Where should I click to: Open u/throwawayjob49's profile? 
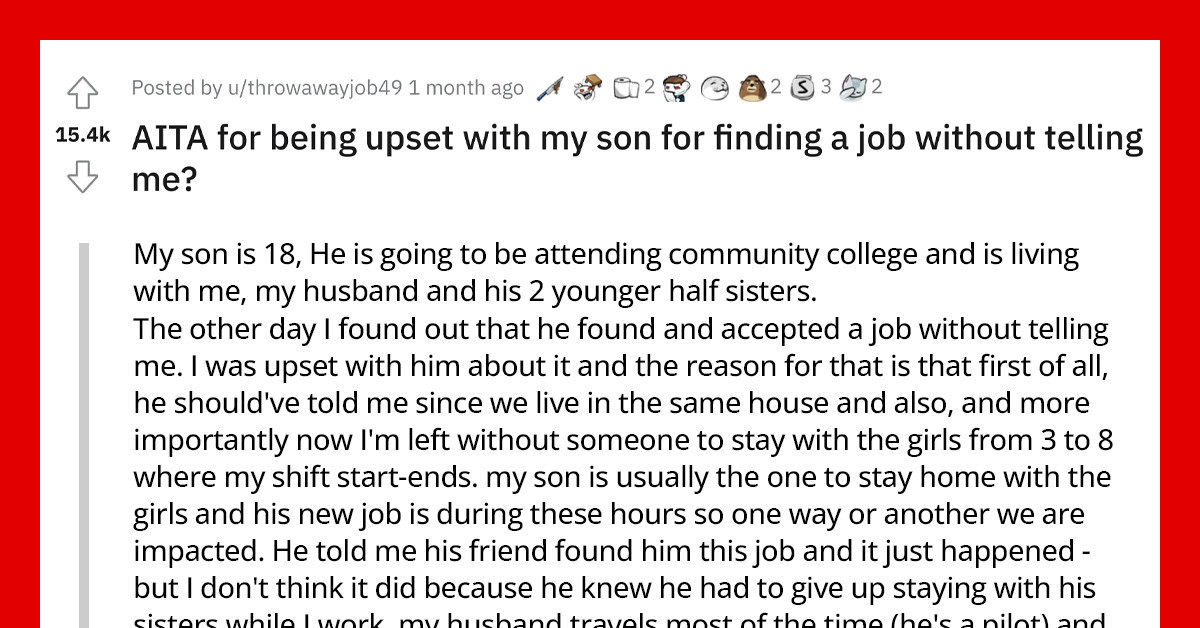click(249, 88)
